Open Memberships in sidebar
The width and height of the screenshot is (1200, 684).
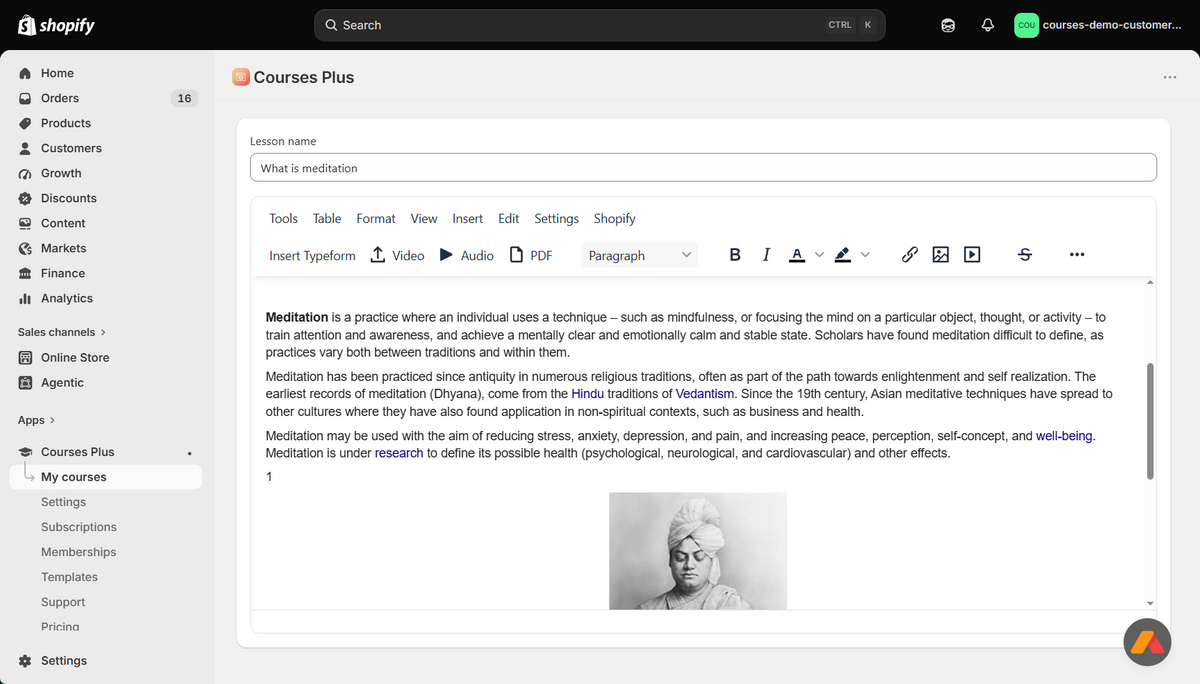click(79, 552)
